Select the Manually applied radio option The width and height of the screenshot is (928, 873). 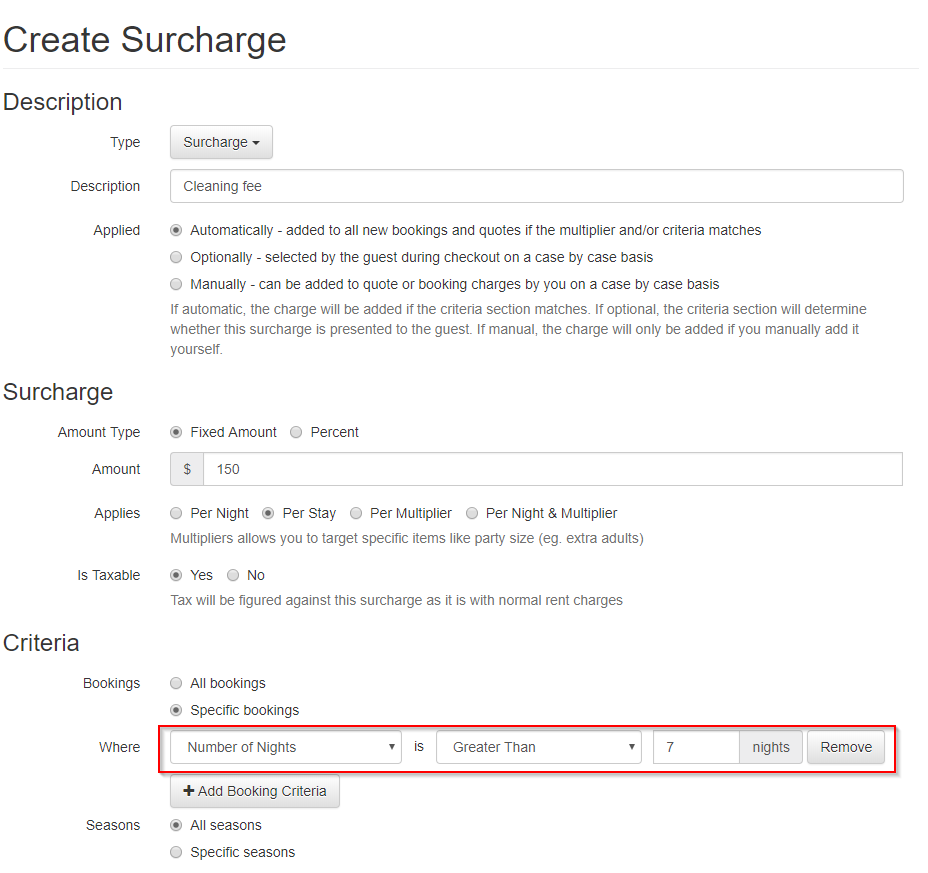pos(176,284)
